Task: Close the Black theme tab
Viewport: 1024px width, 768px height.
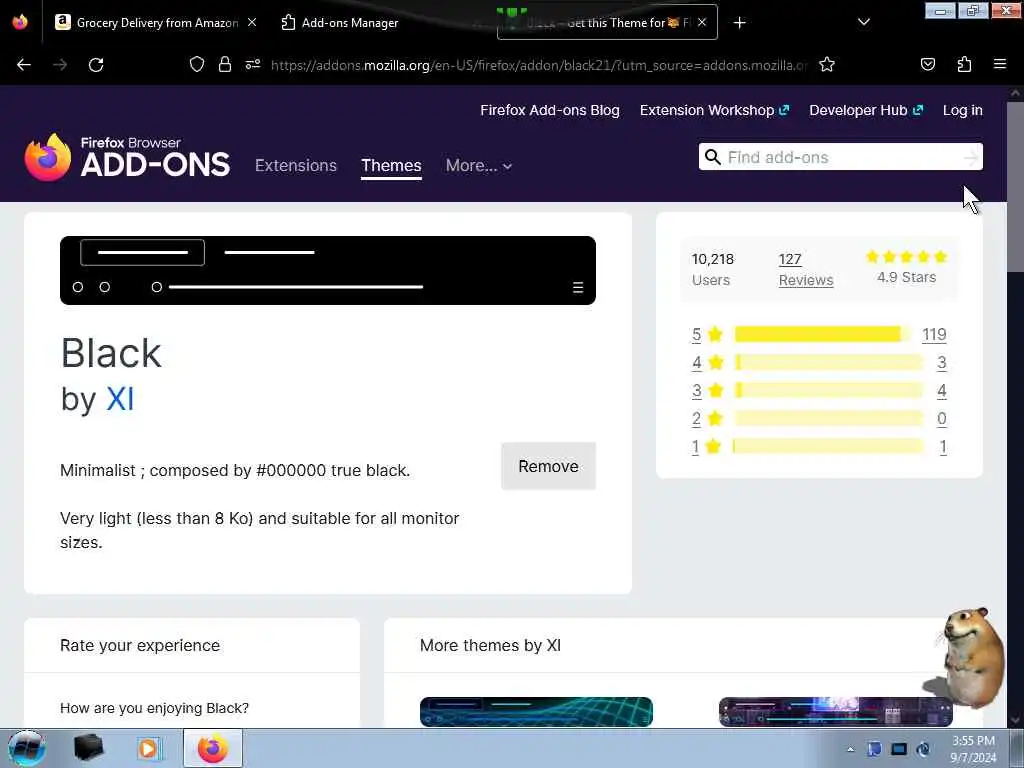Action: point(702,22)
